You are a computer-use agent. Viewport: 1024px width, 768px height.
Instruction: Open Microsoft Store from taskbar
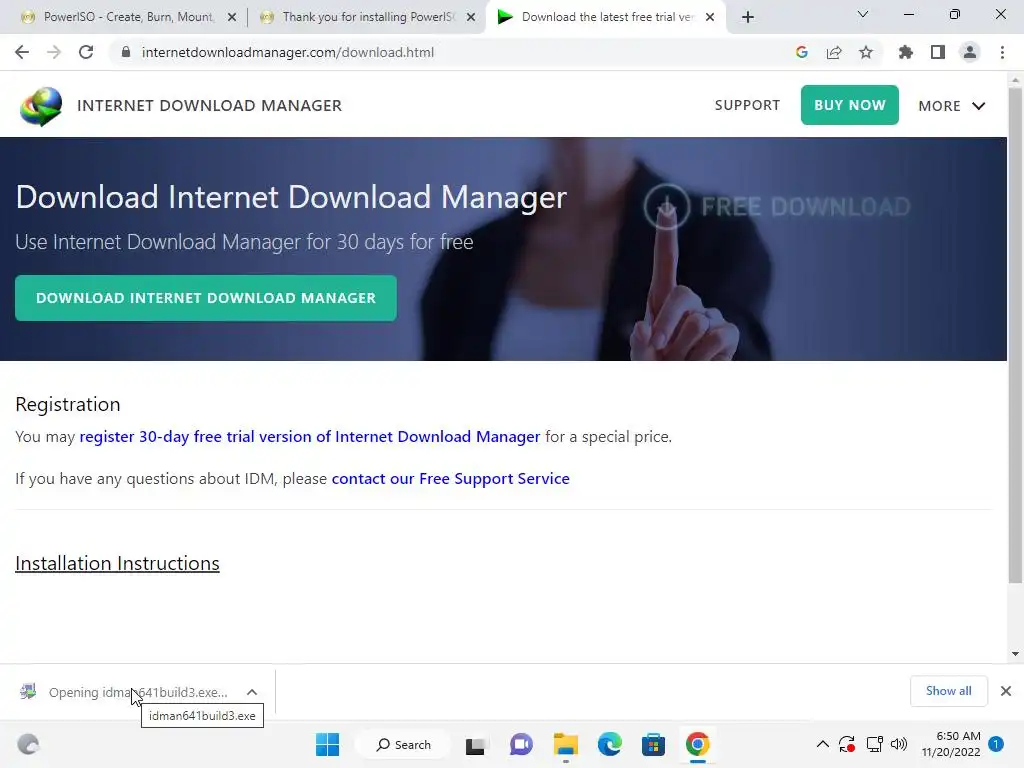tap(653, 744)
